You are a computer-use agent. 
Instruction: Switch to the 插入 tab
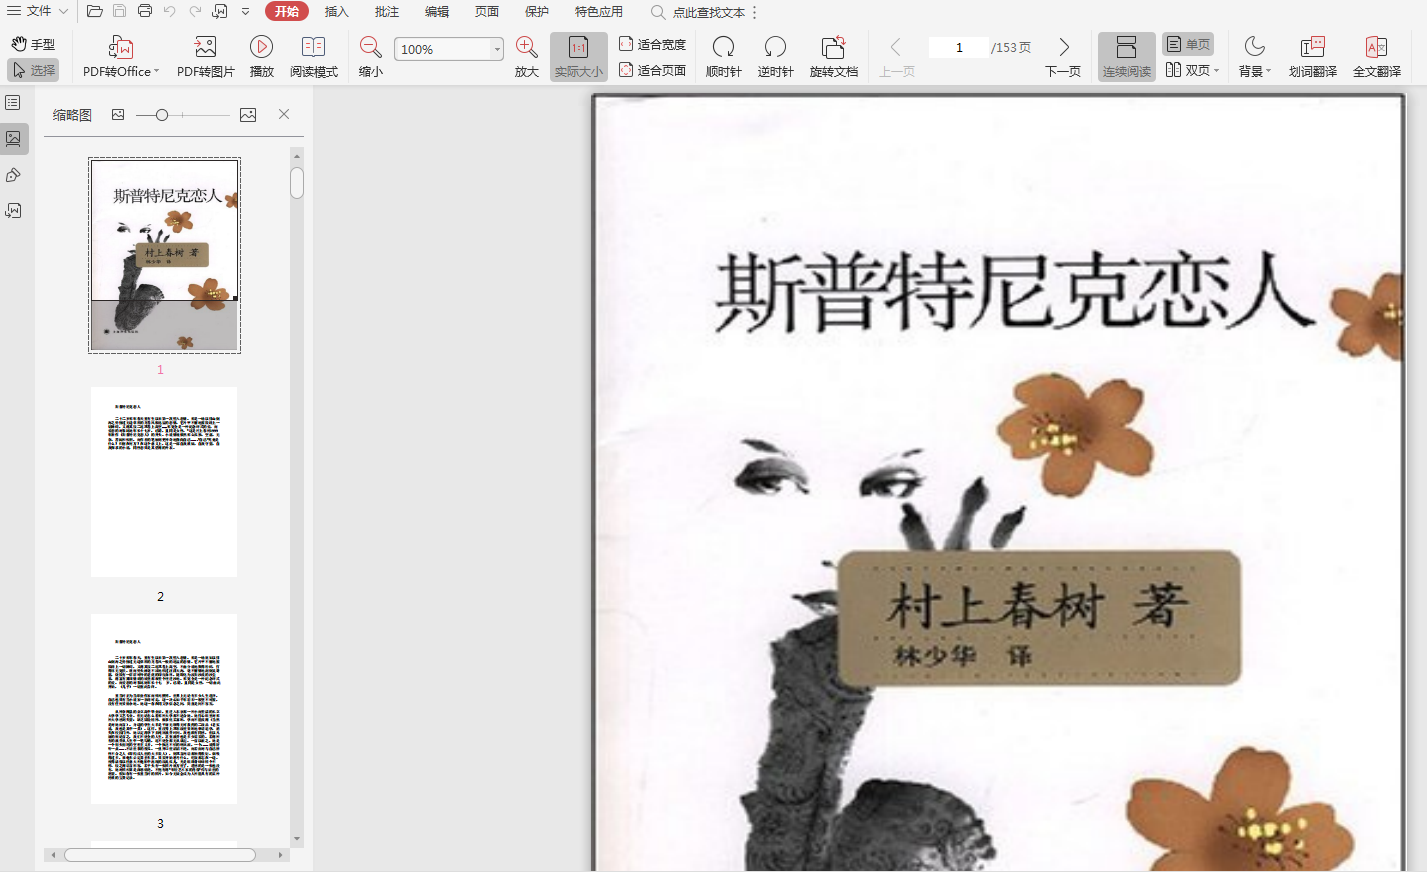337,12
